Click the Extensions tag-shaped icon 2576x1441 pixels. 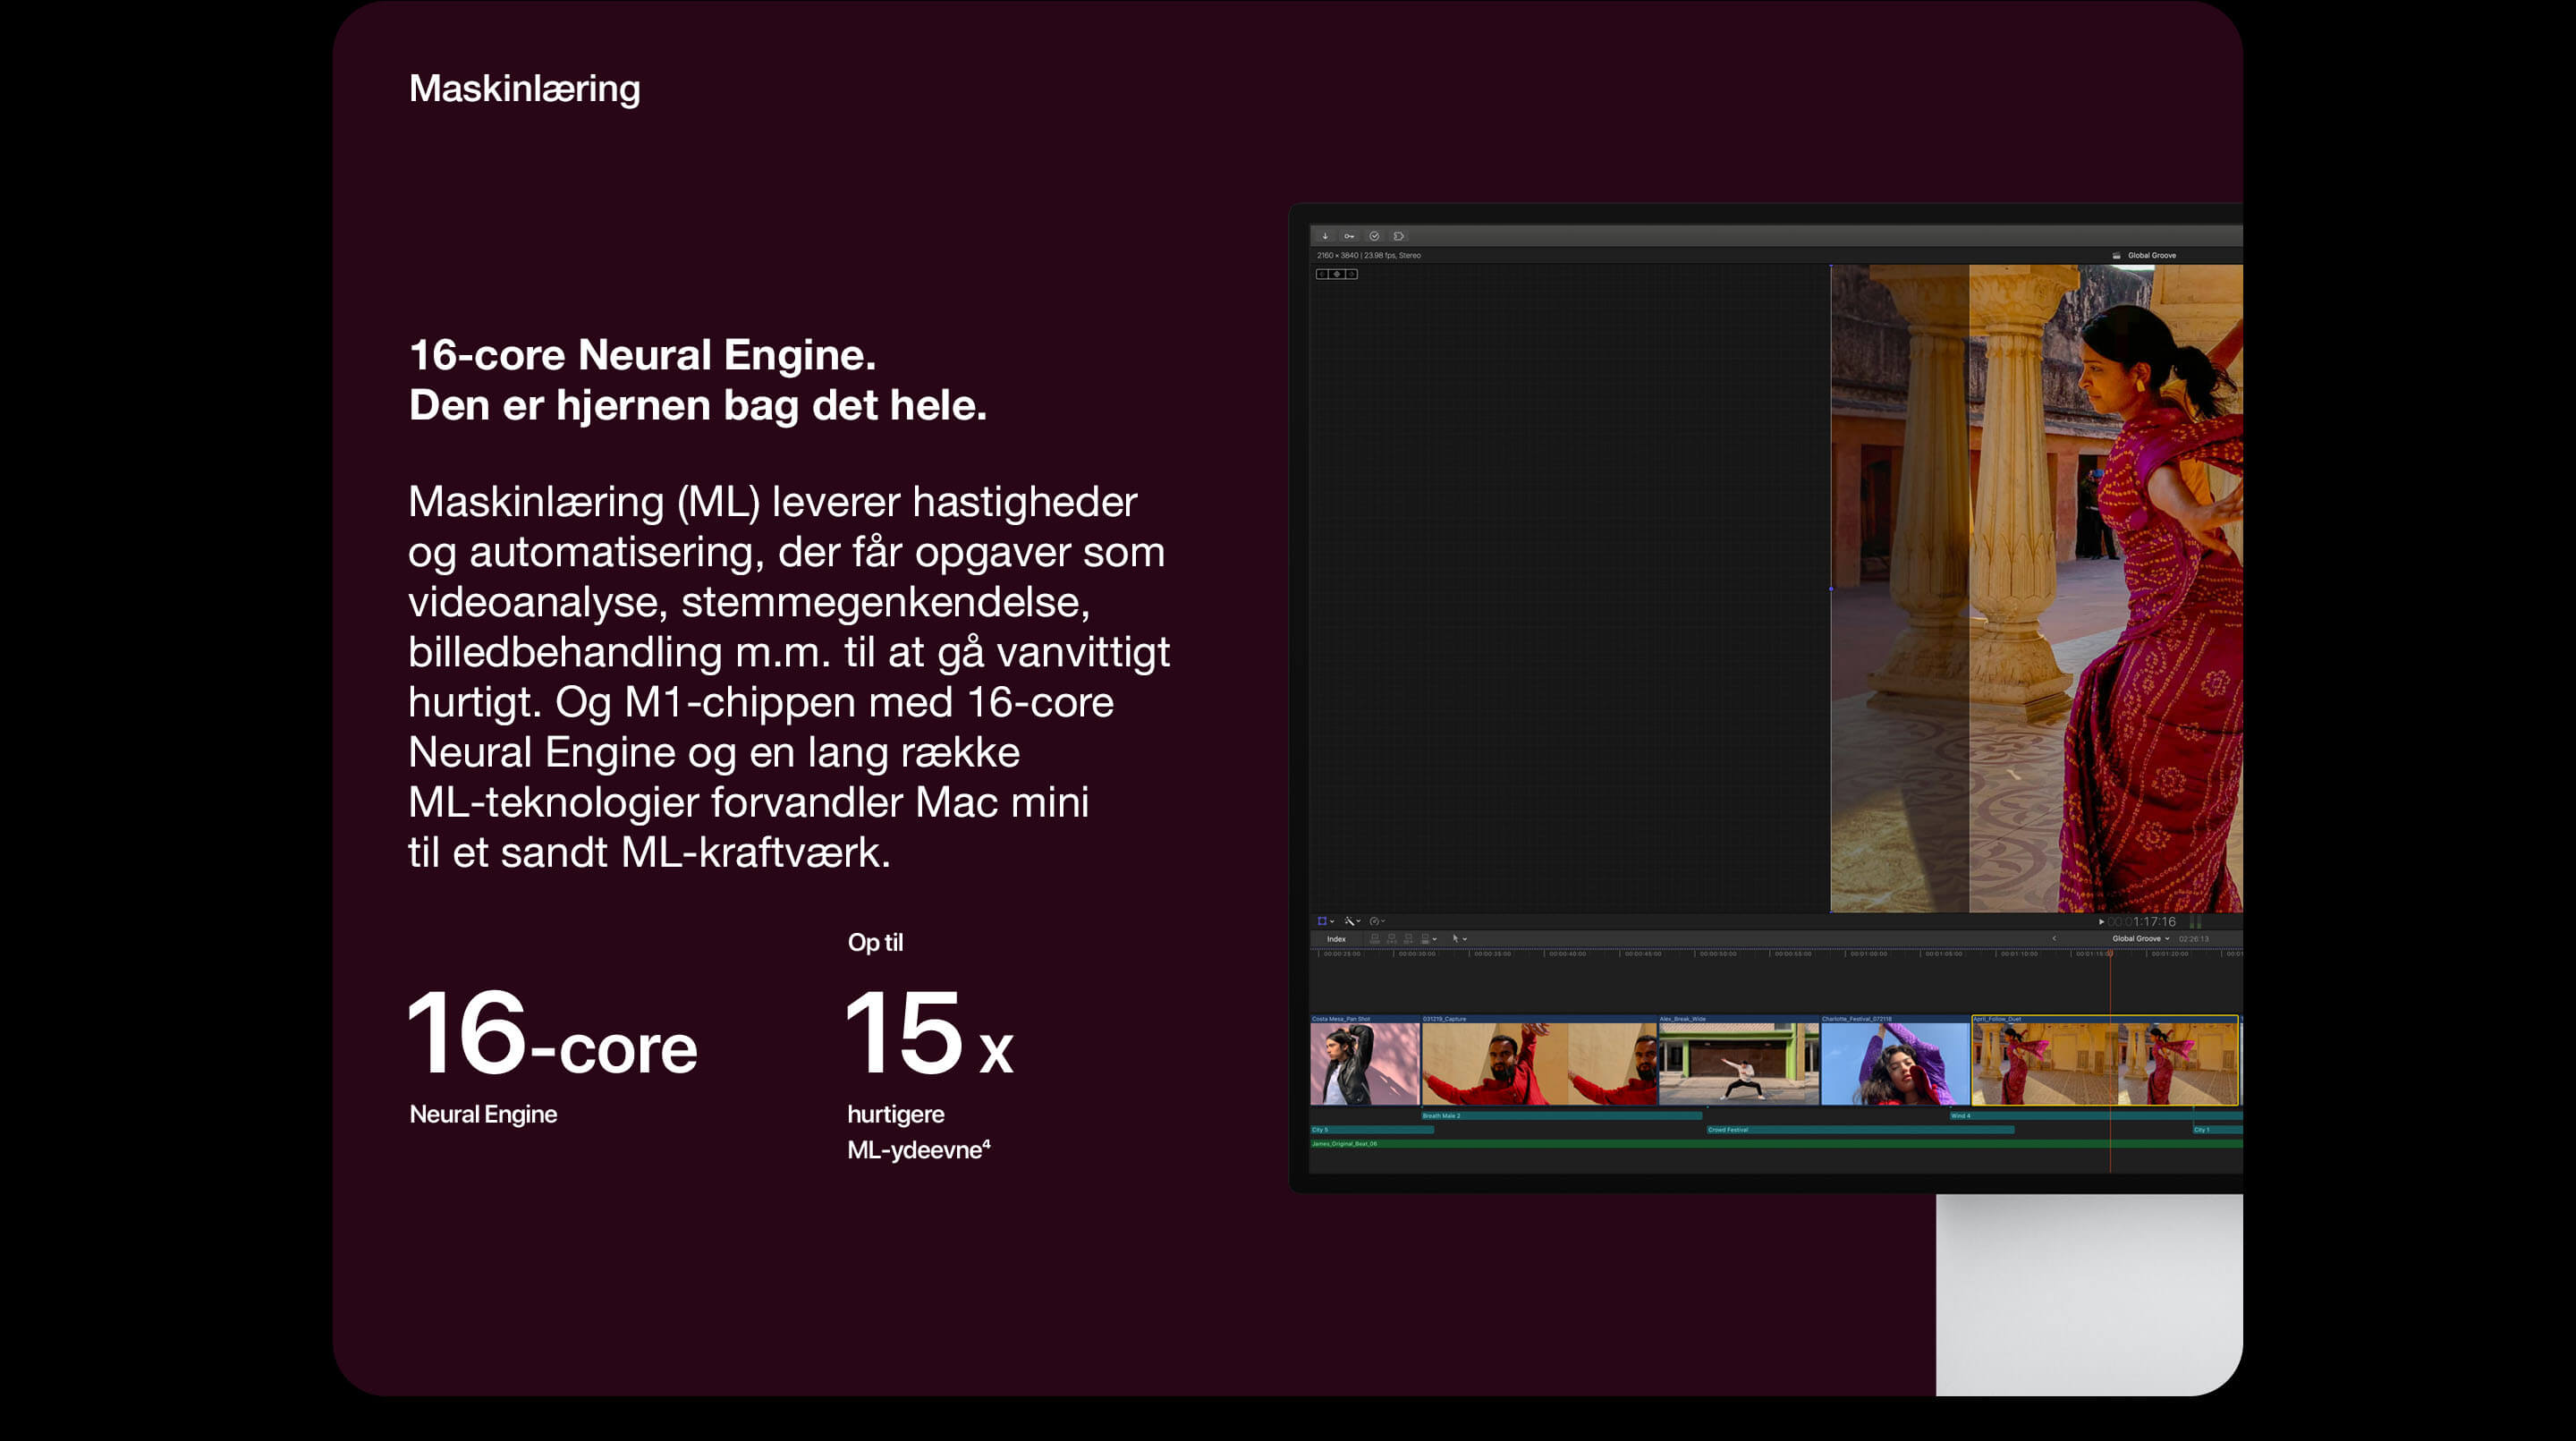pyautogui.click(x=1399, y=236)
